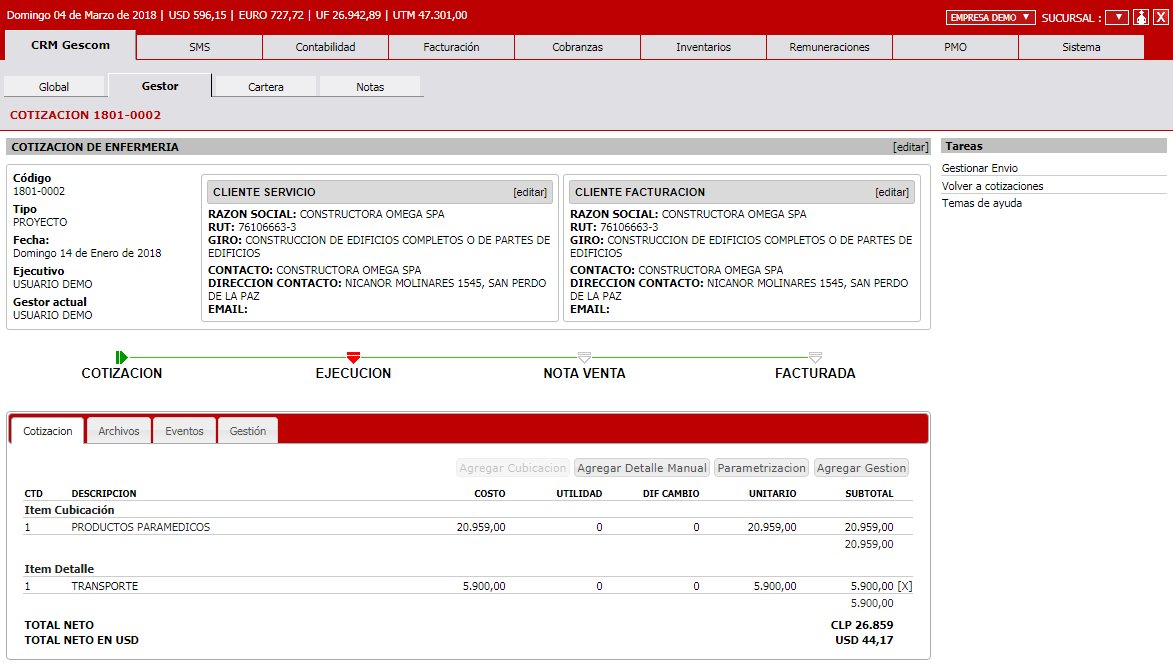Click the X logout icon in header

click(1160, 17)
